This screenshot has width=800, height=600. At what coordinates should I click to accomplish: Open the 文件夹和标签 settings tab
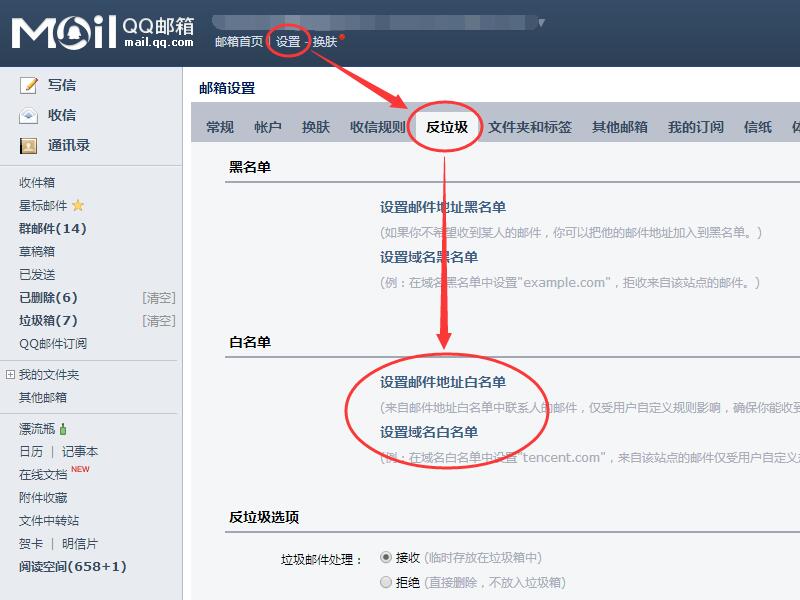click(530, 127)
